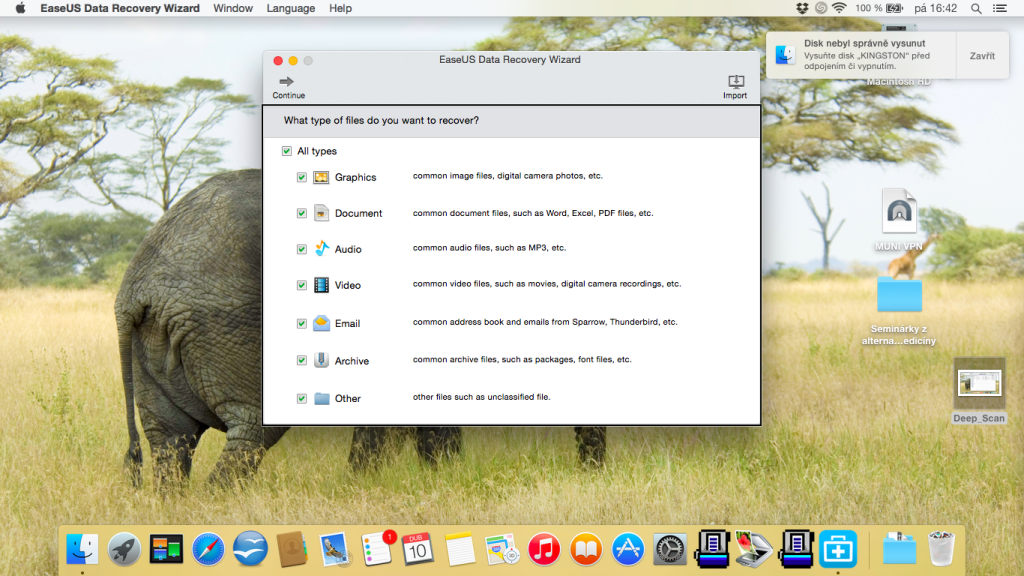Click the Video filmstrip icon
The width and height of the screenshot is (1024, 576).
pos(321,285)
